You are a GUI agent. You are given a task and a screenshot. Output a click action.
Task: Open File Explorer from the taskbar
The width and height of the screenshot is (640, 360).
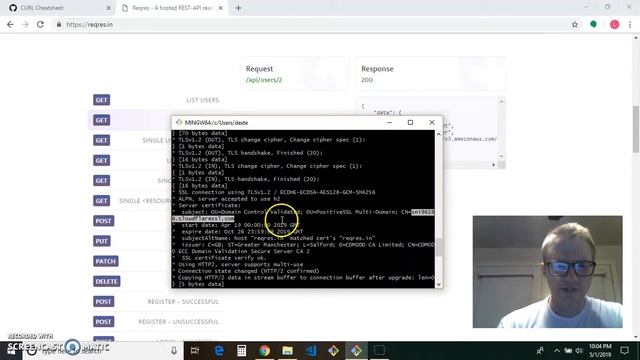287,351
